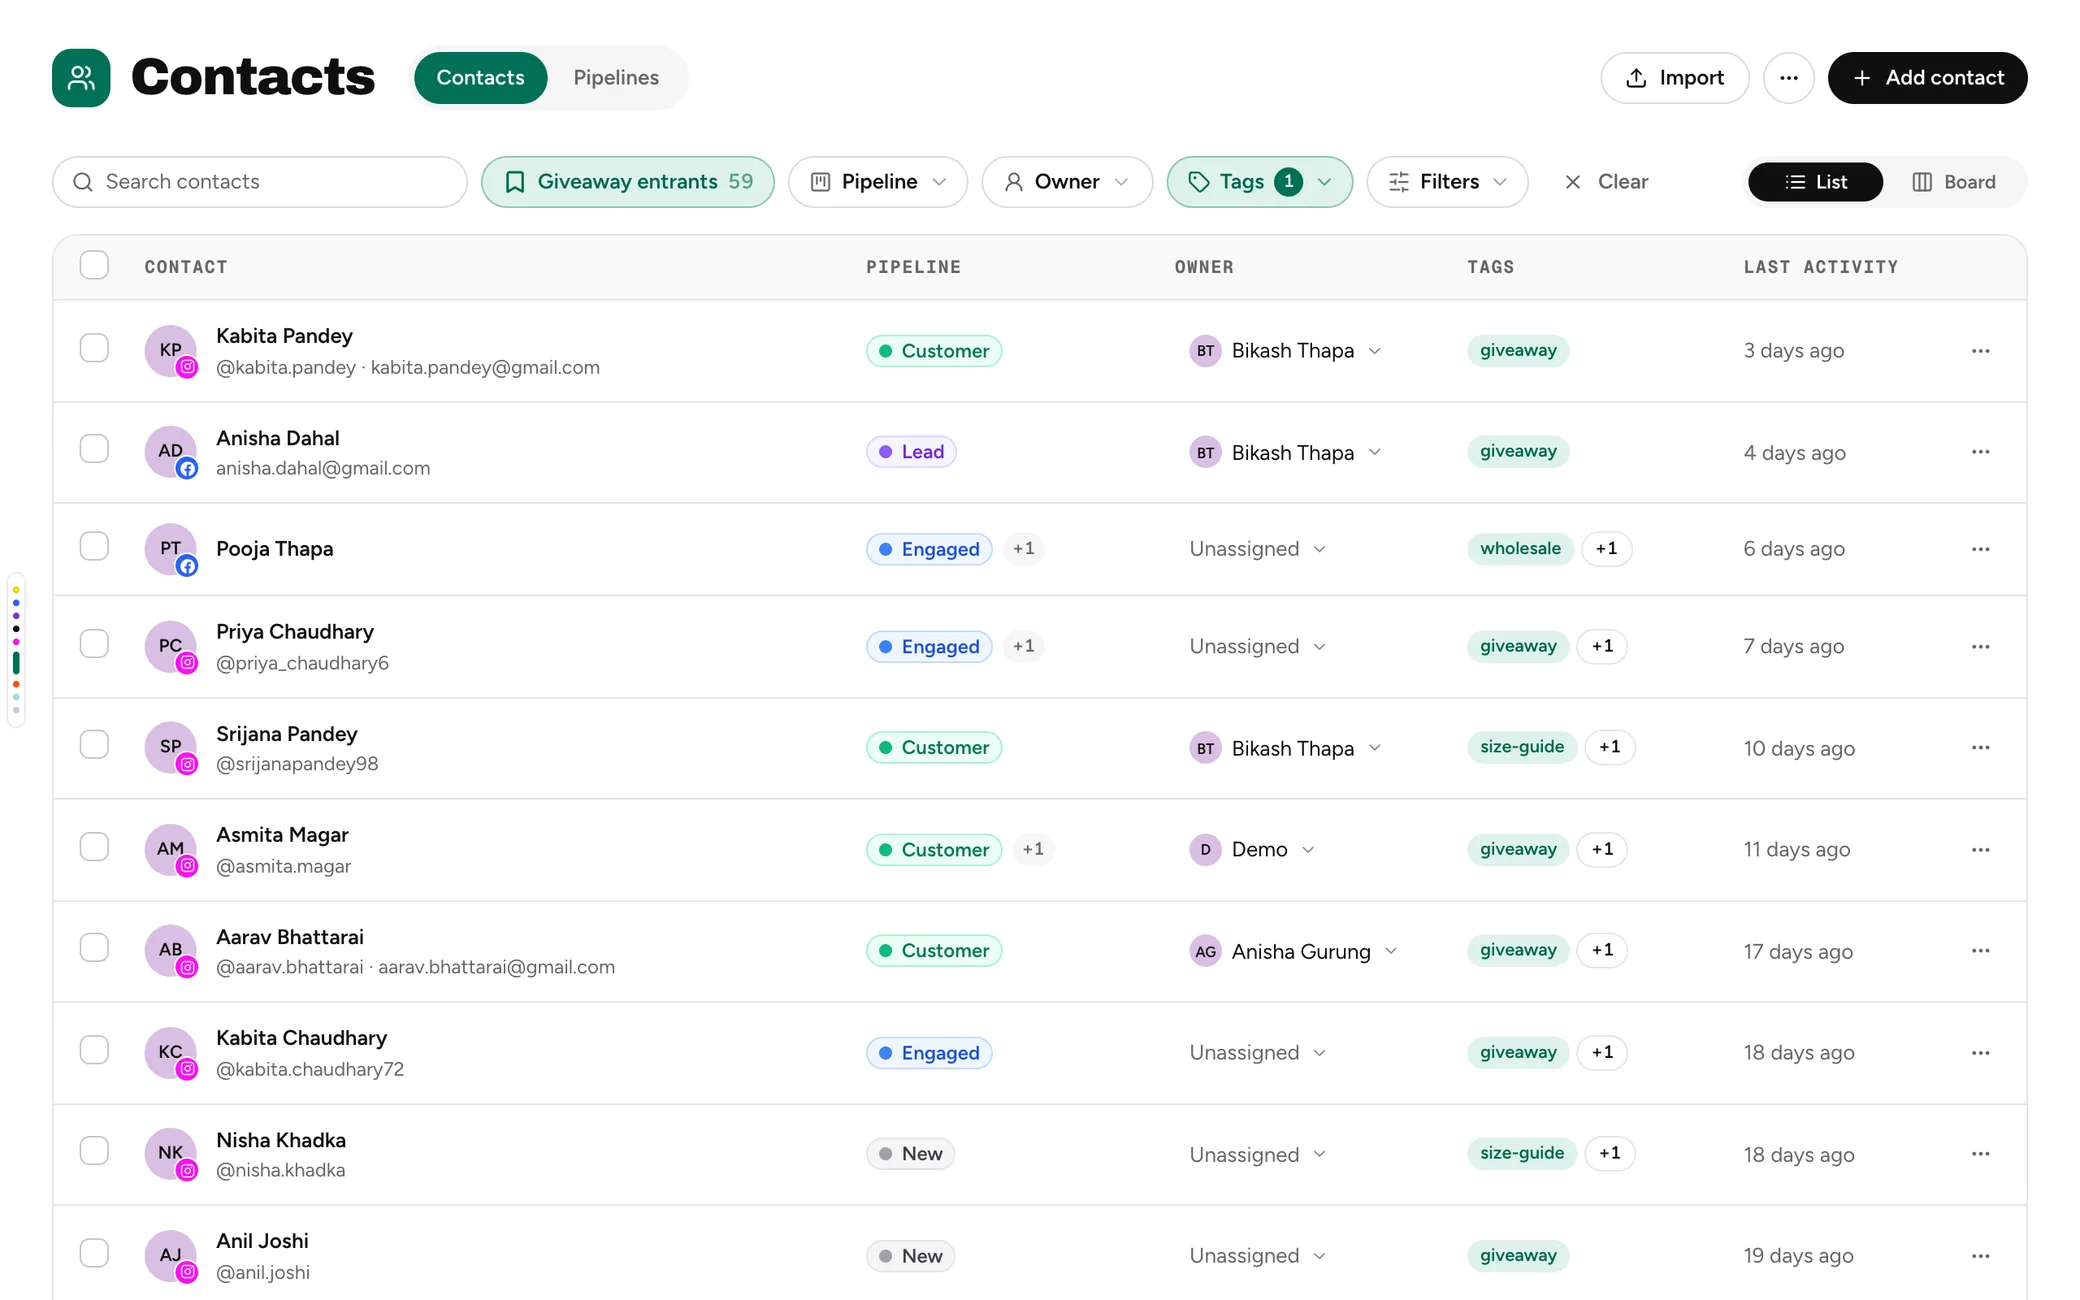Open the more options ellipsis next to Import
The height and width of the screenshot is (1300, 2080).
click(1788, 78)
